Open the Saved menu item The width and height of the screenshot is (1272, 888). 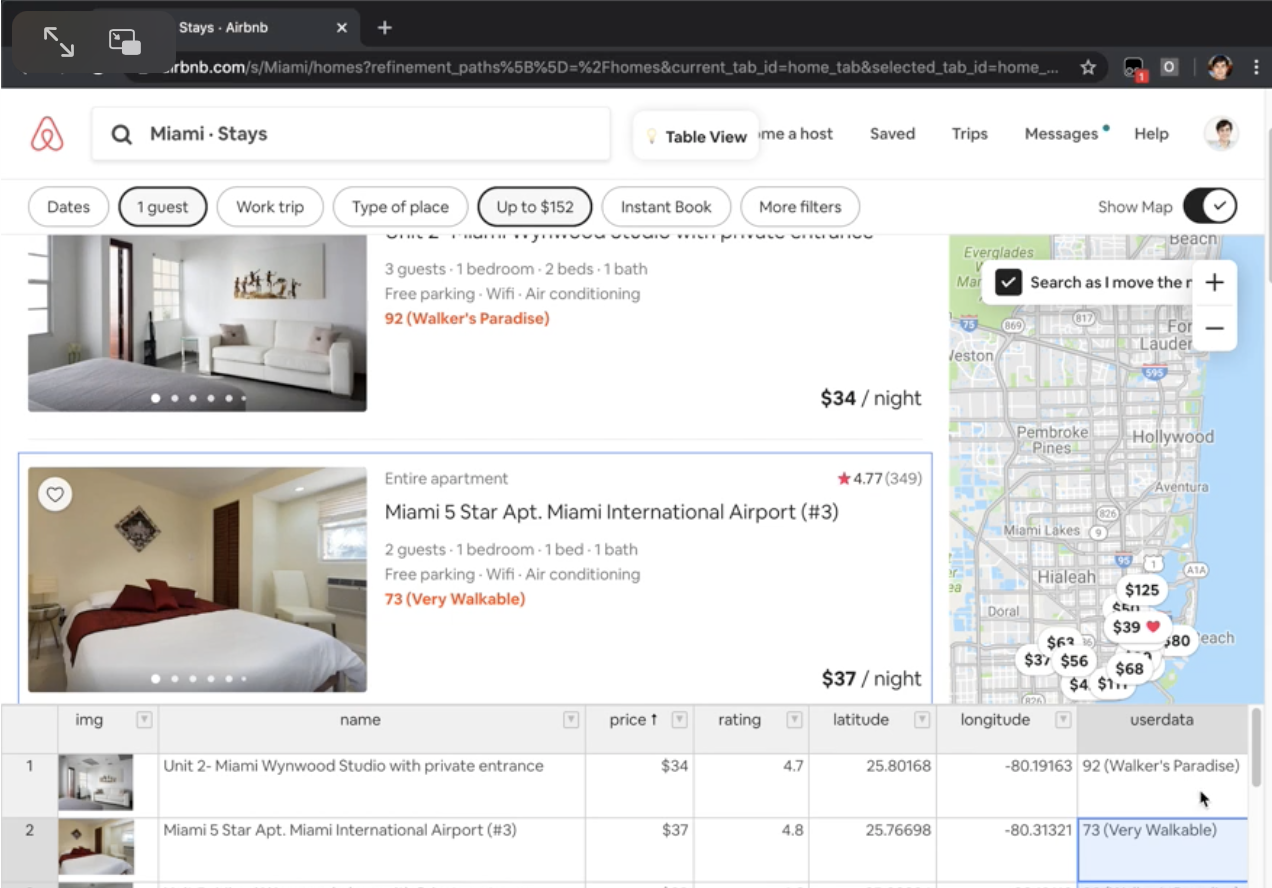click(892, 134)
